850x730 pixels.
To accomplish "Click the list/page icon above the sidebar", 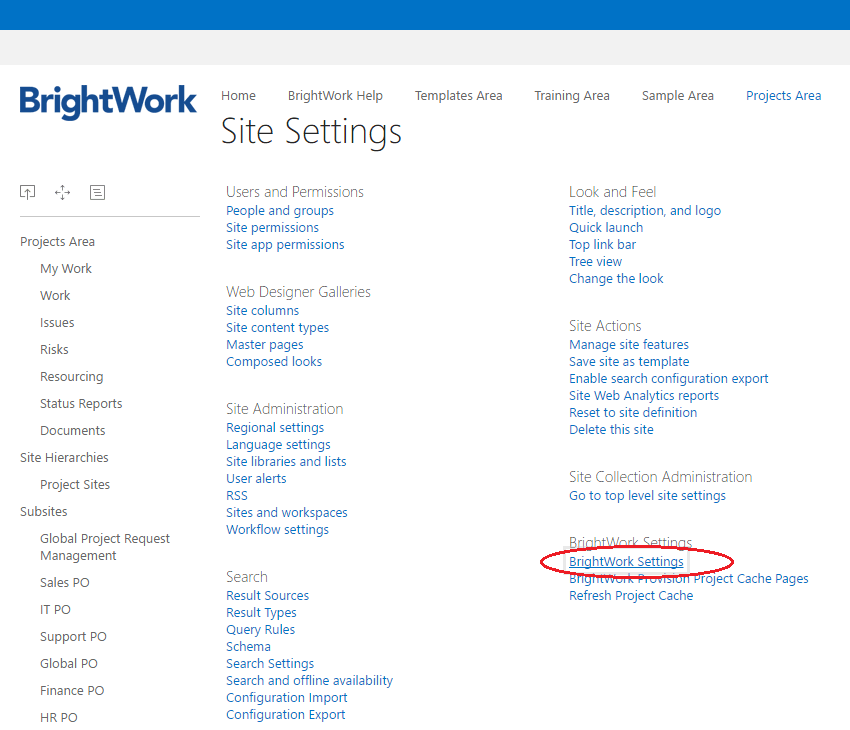I will (98, 192).
